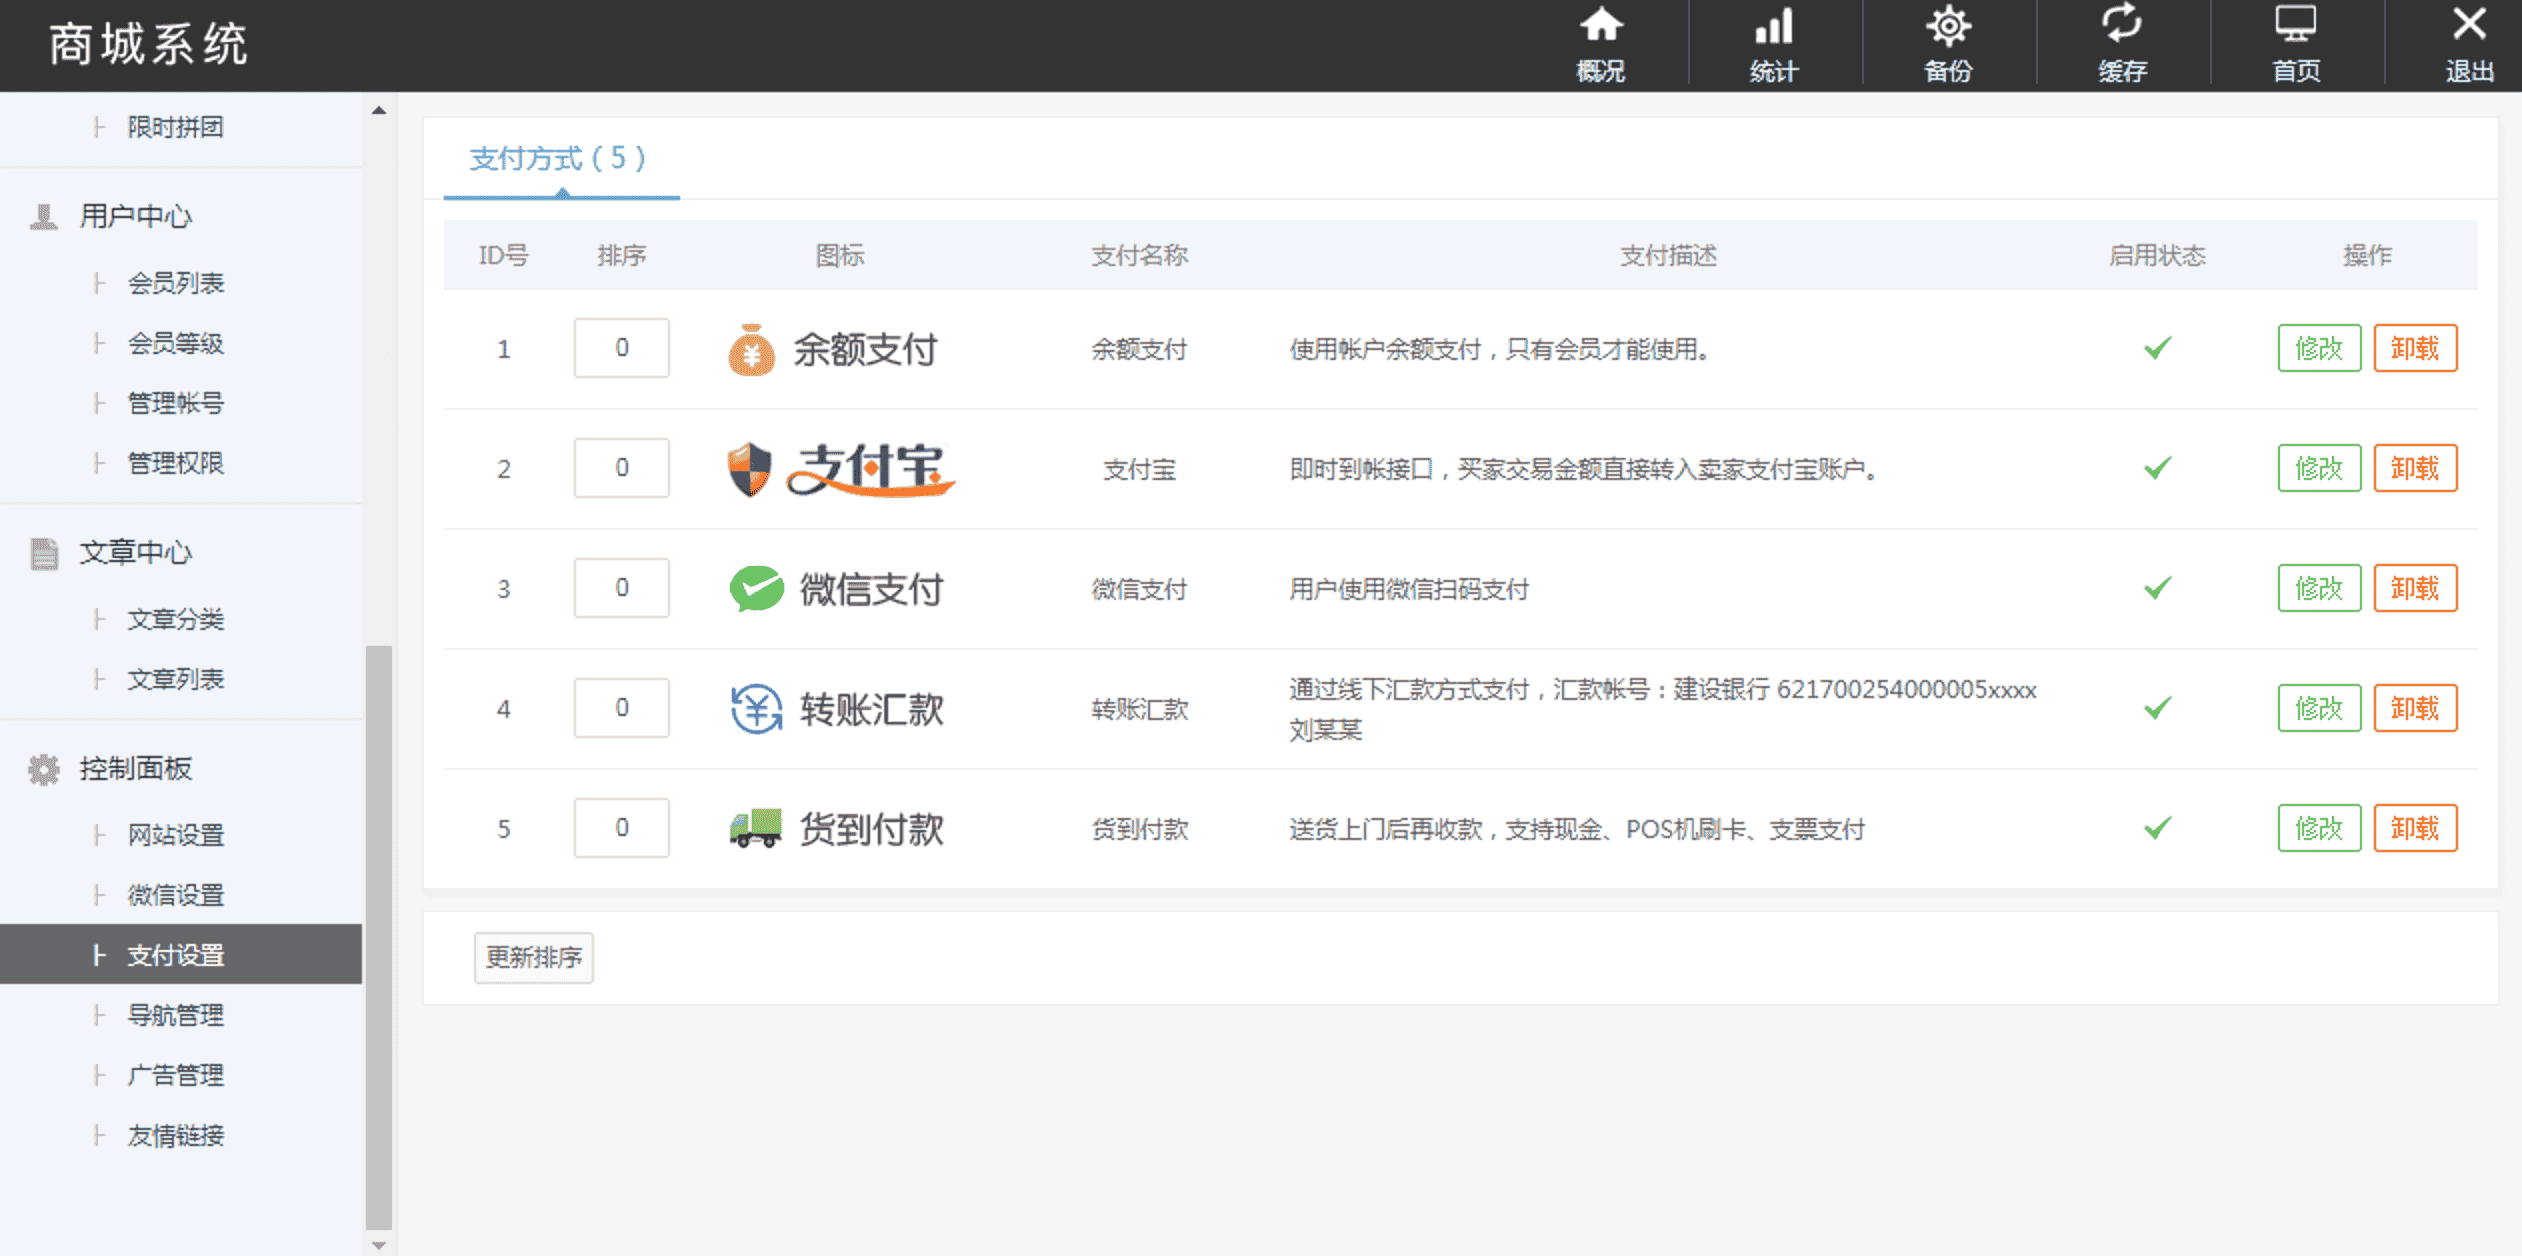Expand the 文章中心 sidebar section

[134, 553]
